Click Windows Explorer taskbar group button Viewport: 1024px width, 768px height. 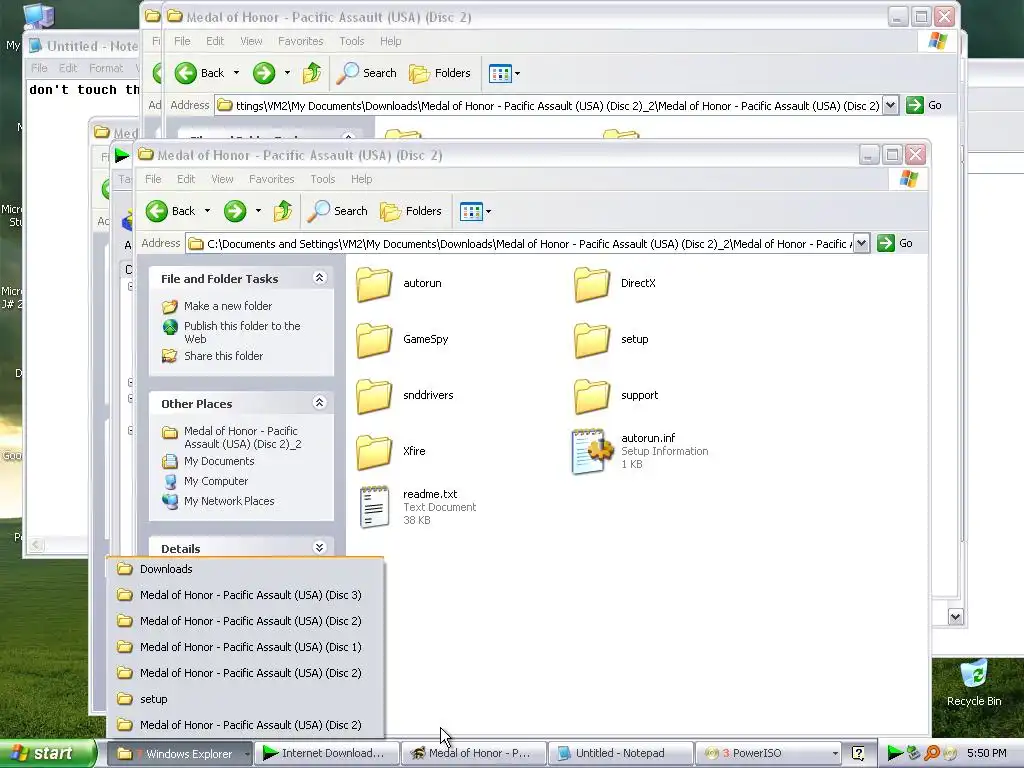coord(179,754)
